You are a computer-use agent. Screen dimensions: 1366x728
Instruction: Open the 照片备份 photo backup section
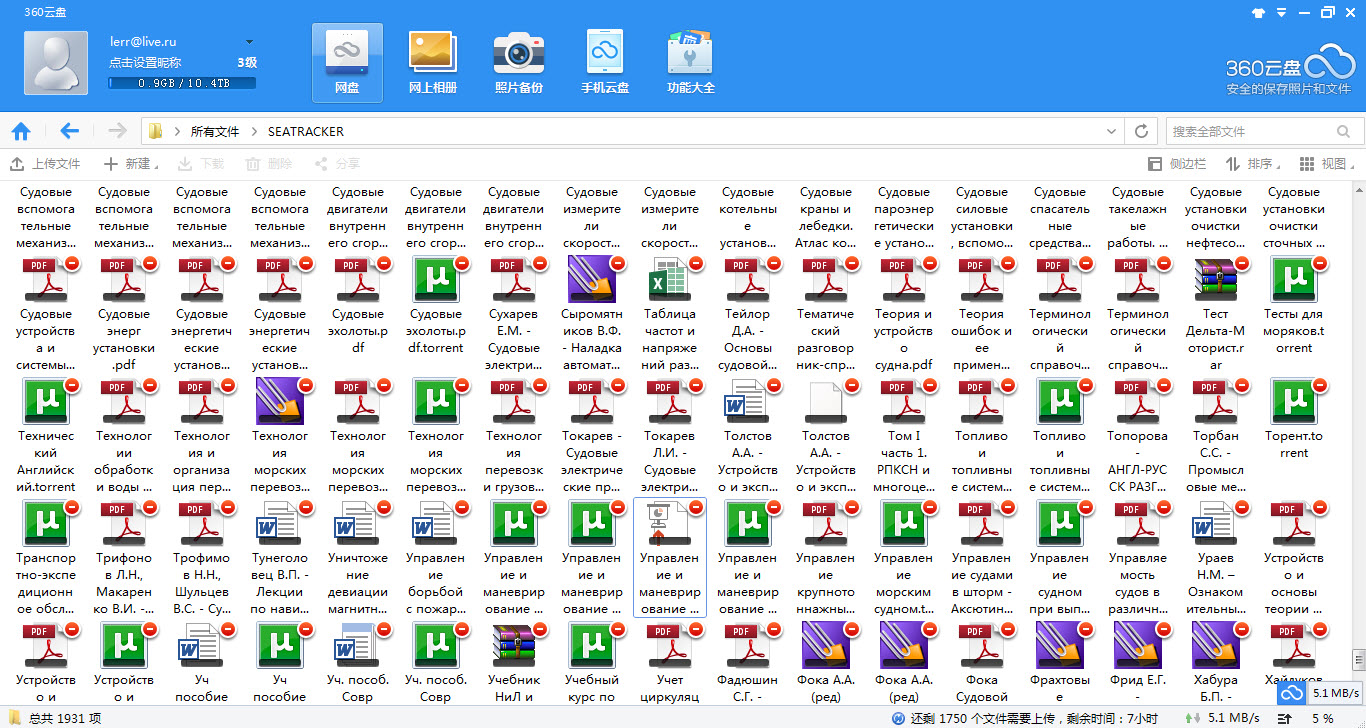tap(518, 62)
